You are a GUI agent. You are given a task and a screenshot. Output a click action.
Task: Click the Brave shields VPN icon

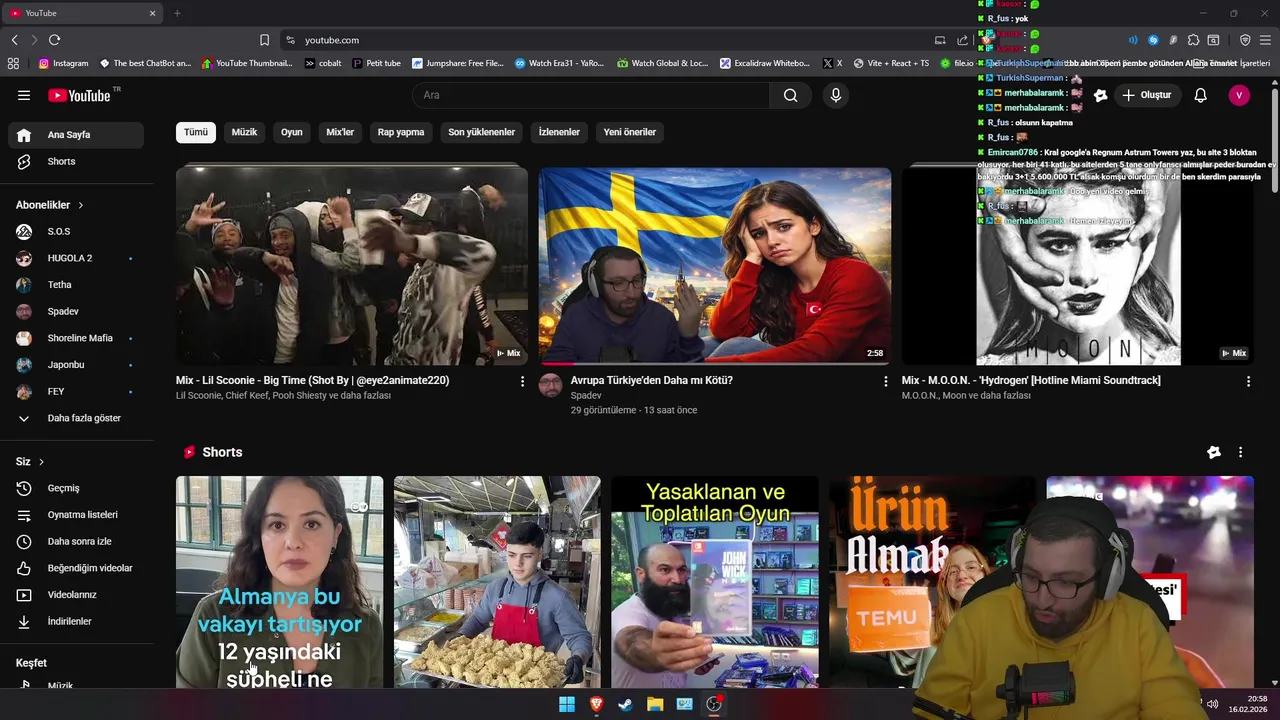coord(1245,40)
